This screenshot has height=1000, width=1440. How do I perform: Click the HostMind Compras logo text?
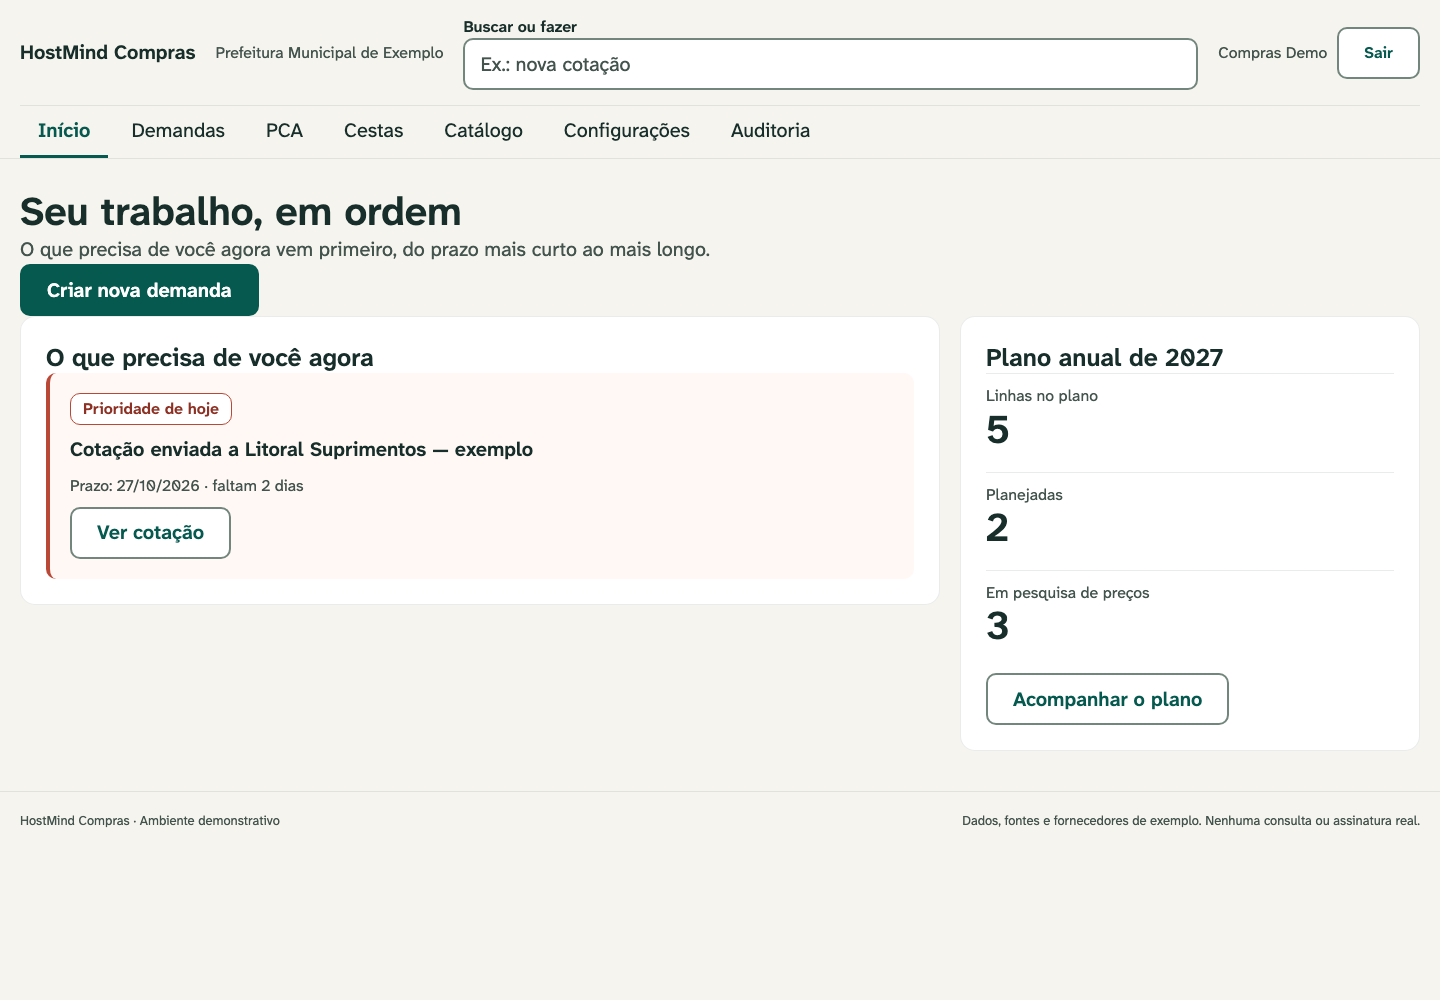108,53
